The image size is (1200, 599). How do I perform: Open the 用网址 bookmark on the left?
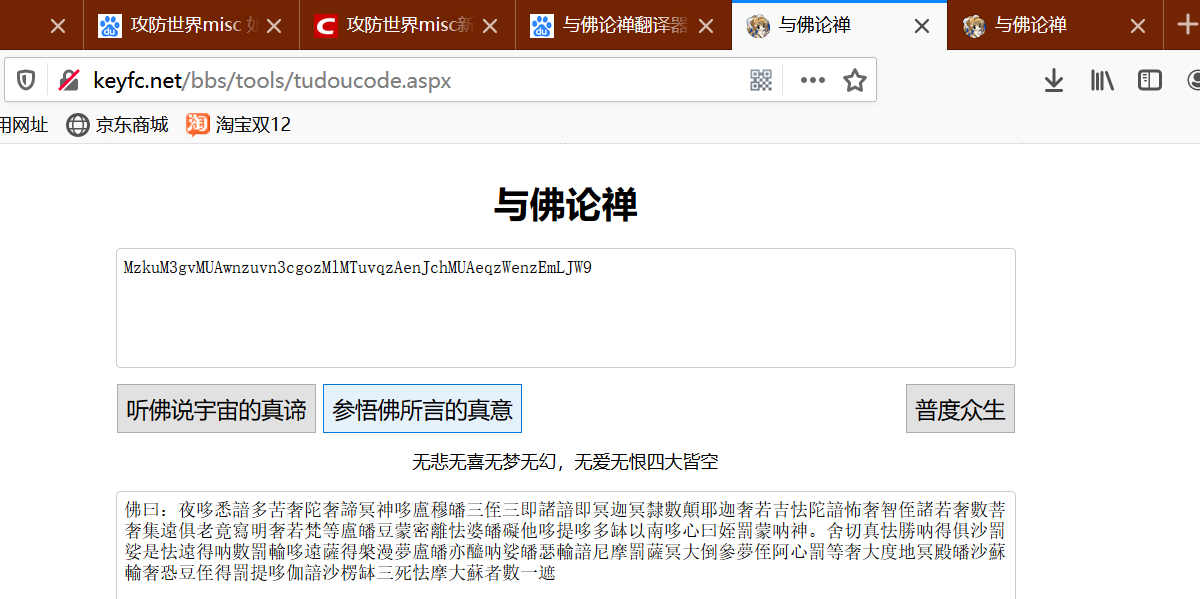(x=24, y=125)
